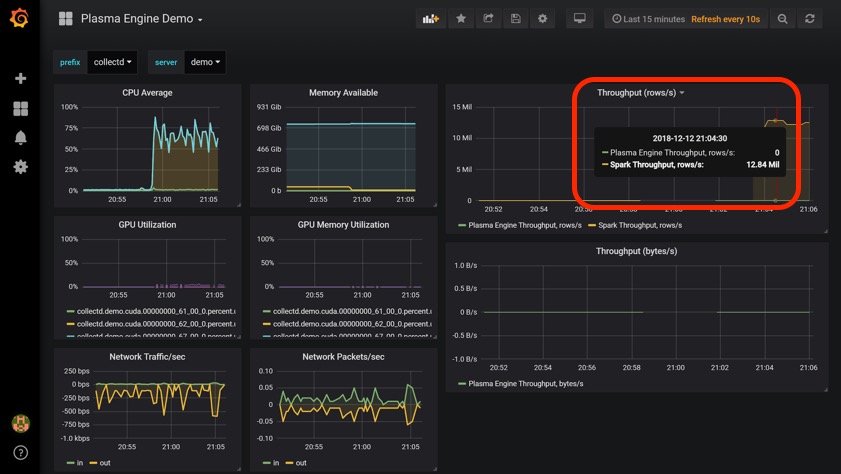The width and height of the screenshot is (841, 474).
Task: Star this dashboard as favorite
Action: [461, 19]
